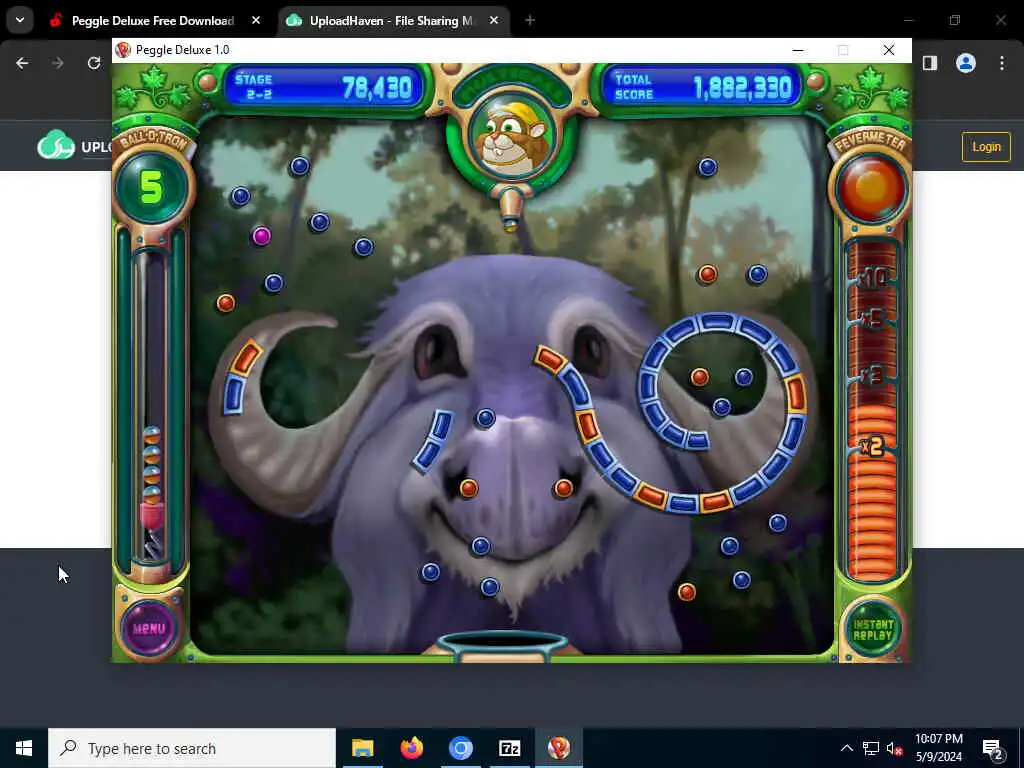Reload the browser page

[x=94, y=63]
